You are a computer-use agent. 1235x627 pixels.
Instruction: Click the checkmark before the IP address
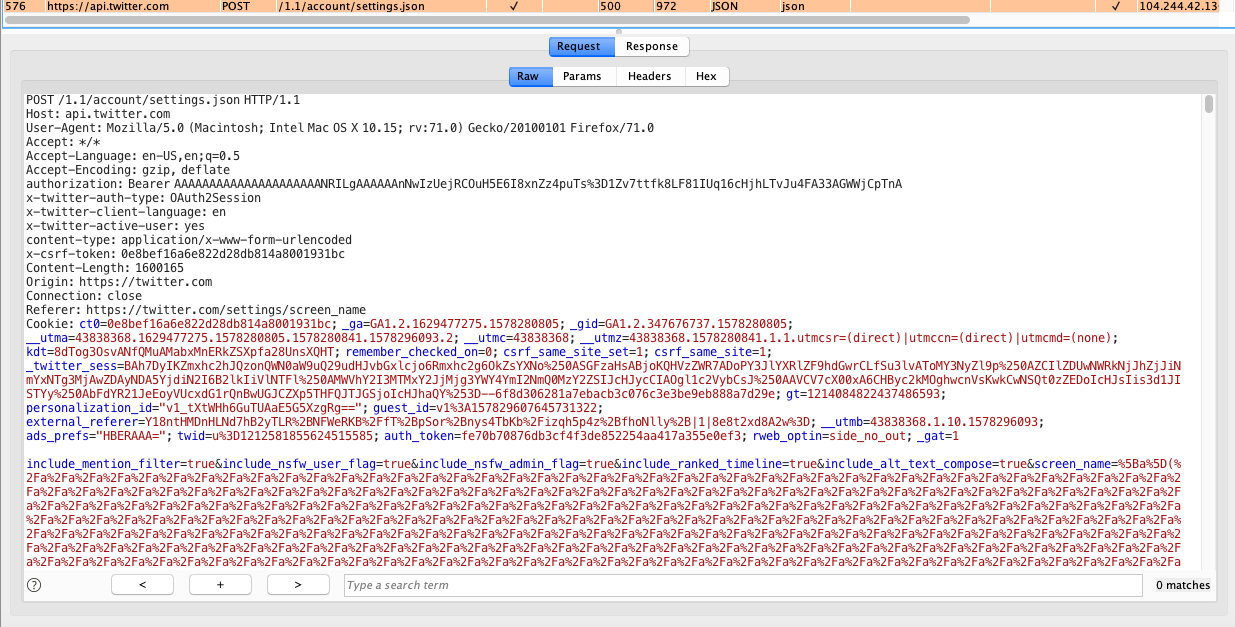tap(1116, 6)
